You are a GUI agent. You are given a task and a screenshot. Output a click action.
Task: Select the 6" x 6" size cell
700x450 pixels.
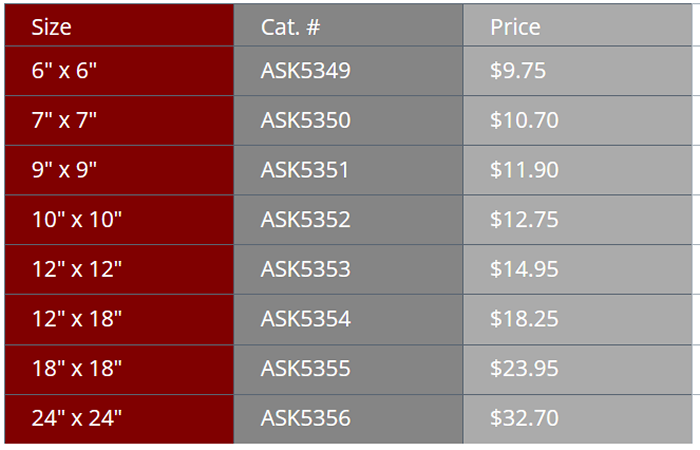[64, 72]
